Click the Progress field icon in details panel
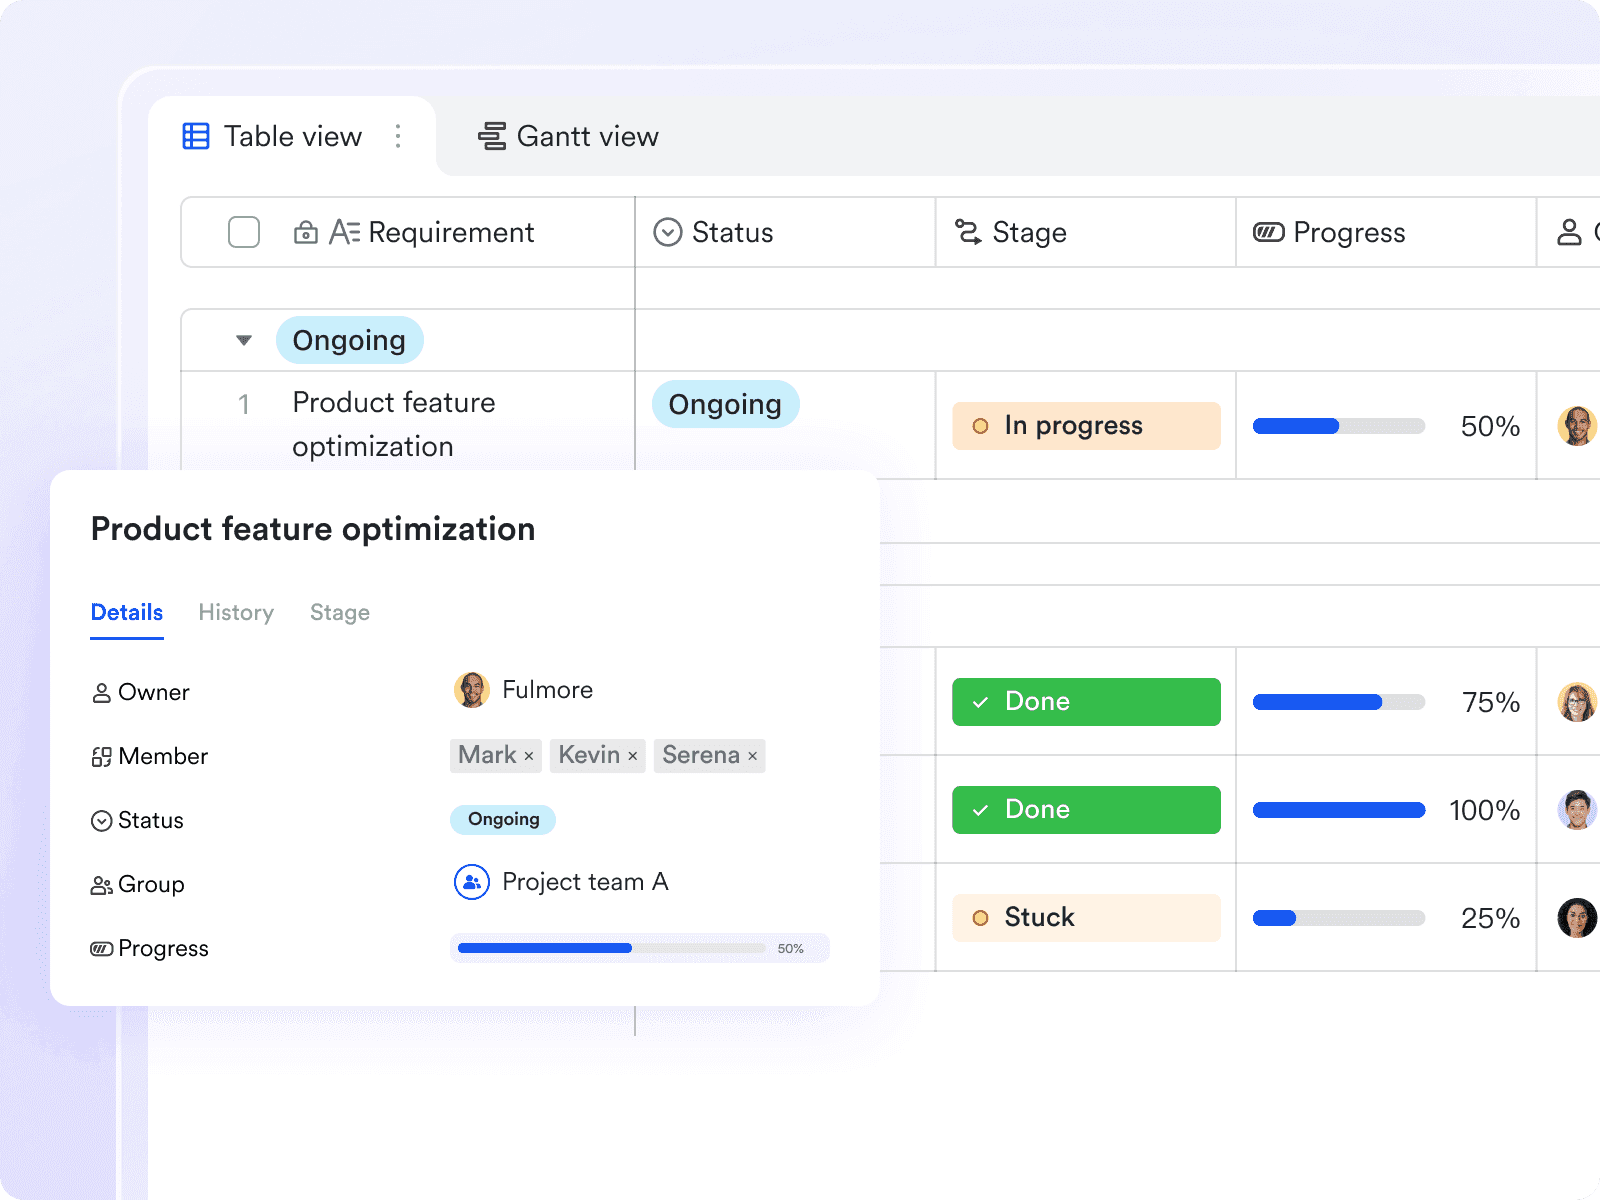The width and height of the screenshot is (1600, 1200). pos(101,948)
